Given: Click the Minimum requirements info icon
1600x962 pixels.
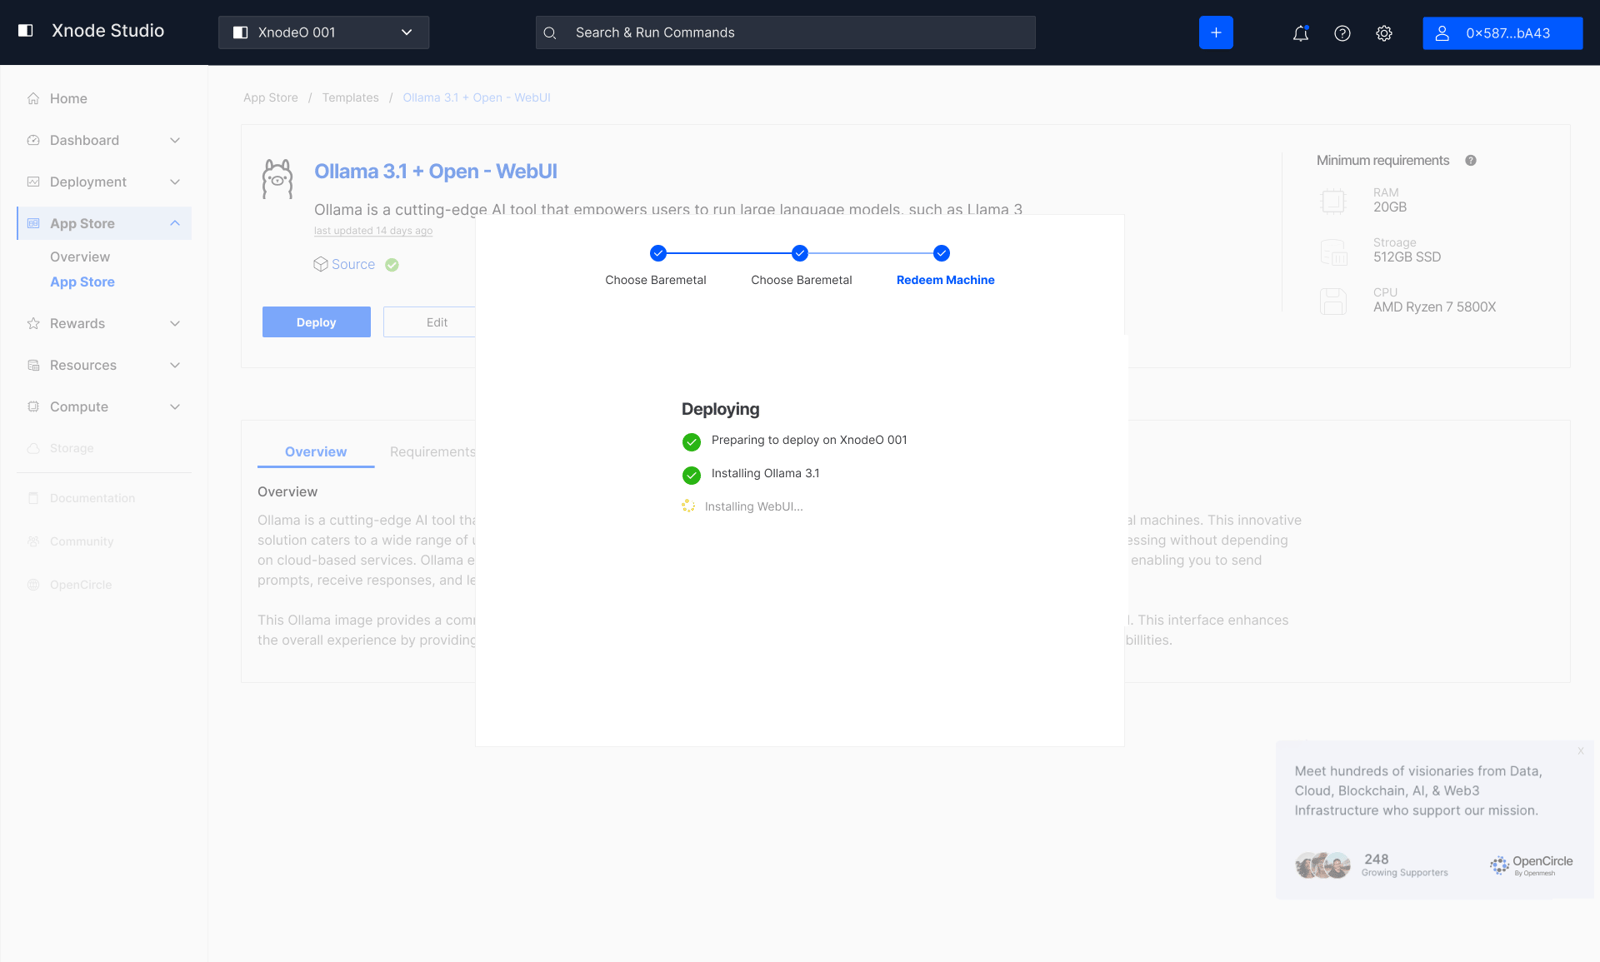Looking at the screenshot, I should 1470,161.
